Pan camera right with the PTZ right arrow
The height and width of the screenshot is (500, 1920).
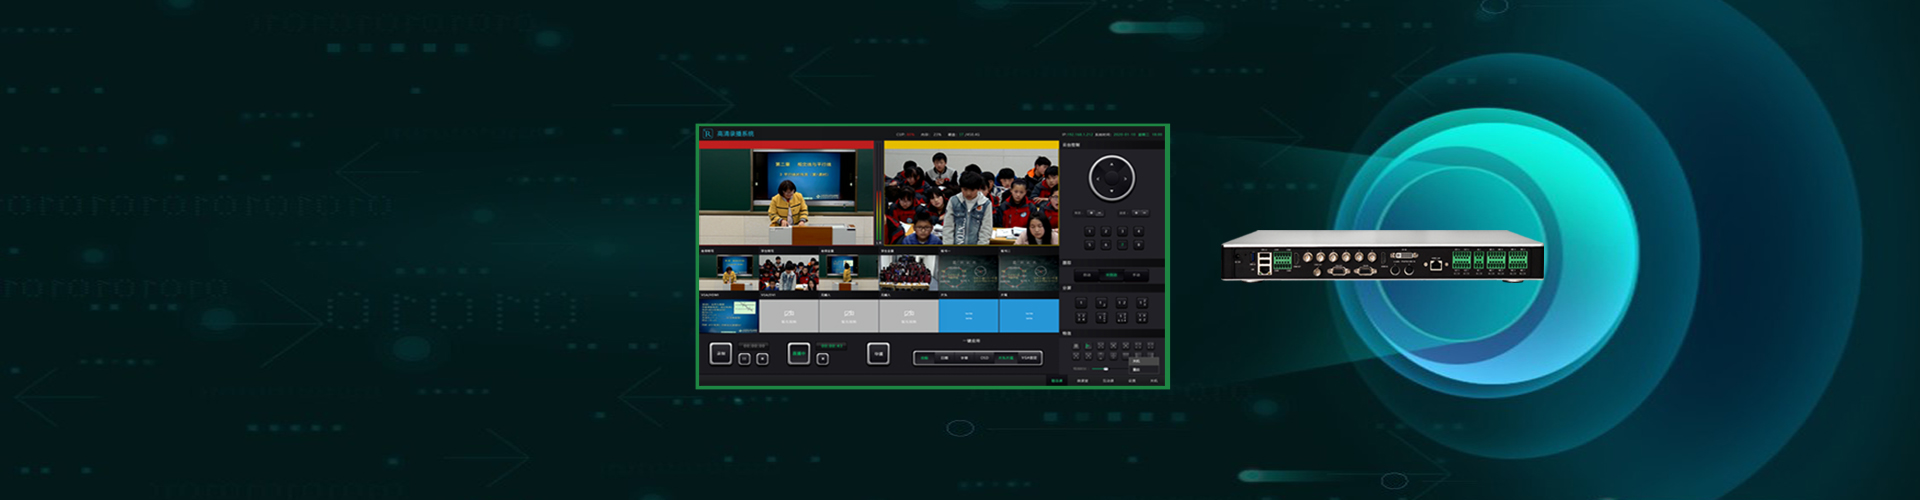(1125, 178)
